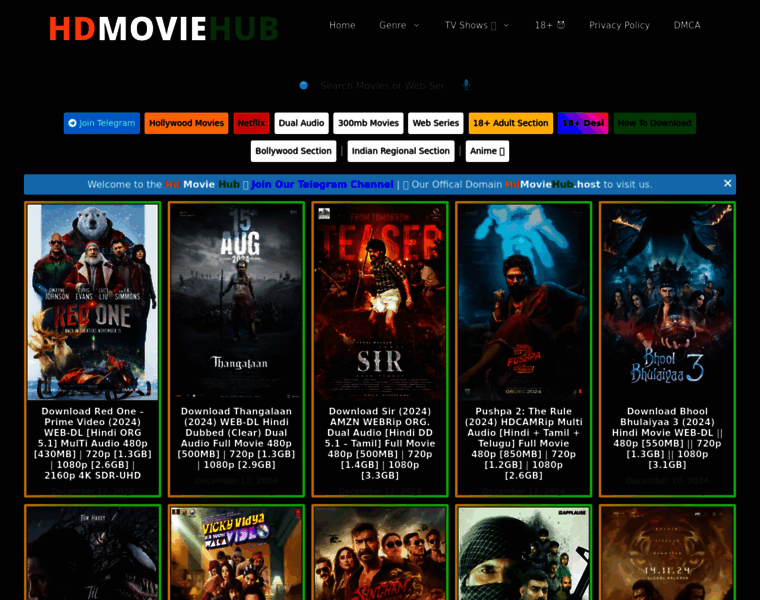The image size is (760, 600).
Task: Click the HDMovieHub site logo
Action: [x=163, y=29]
